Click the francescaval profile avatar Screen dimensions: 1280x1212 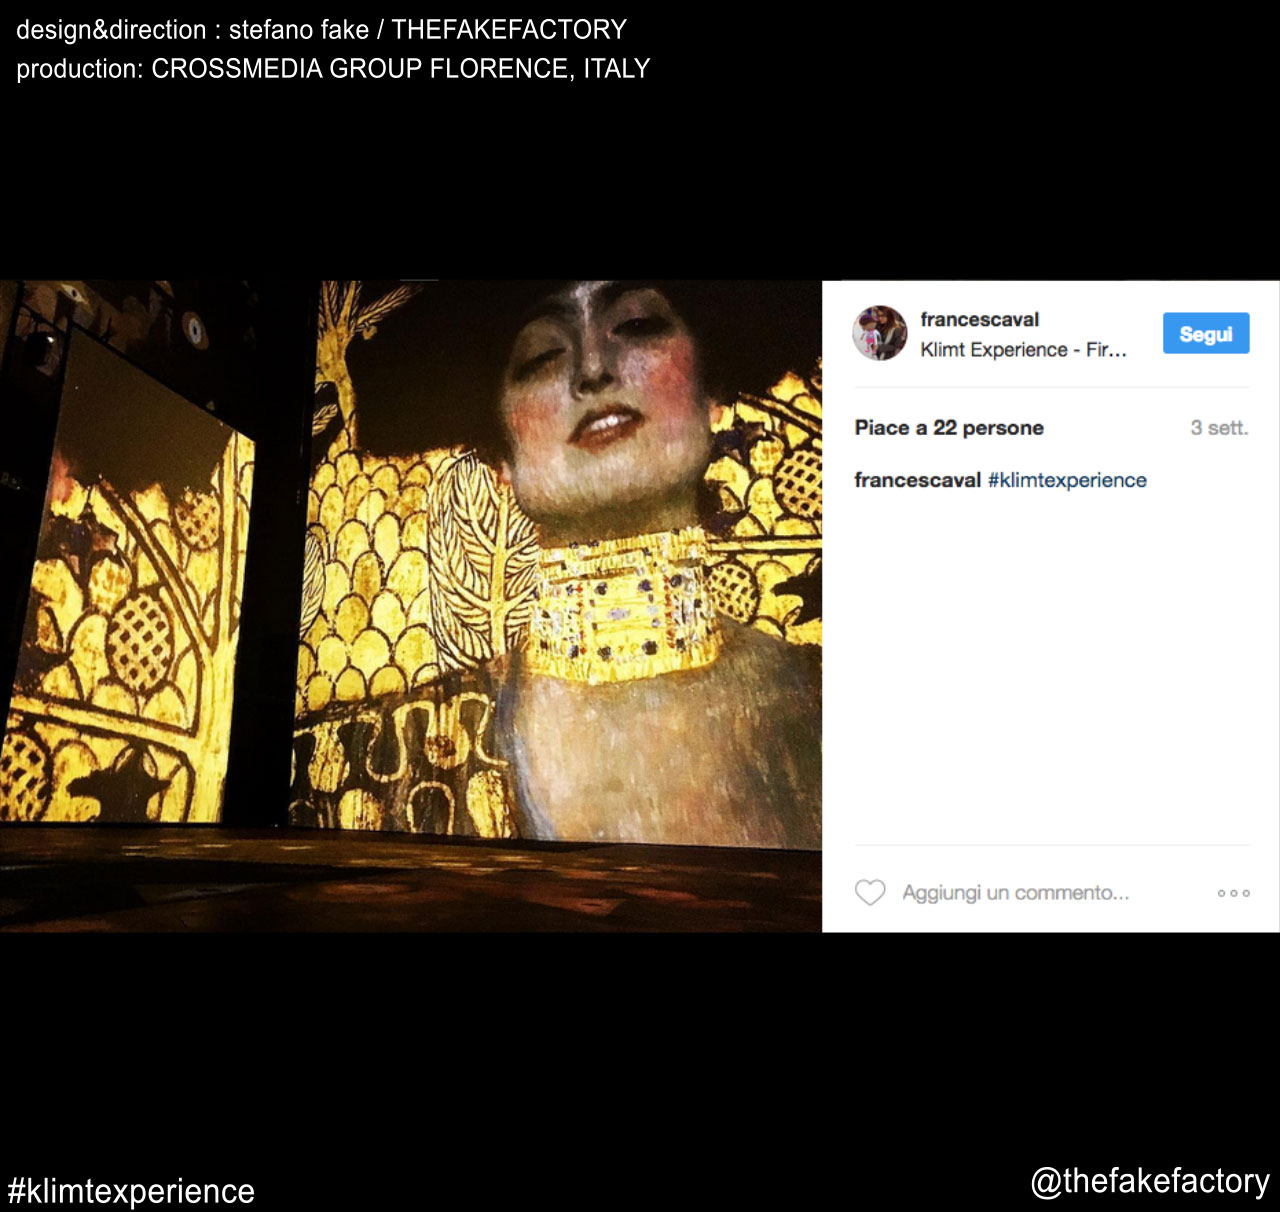tap(880, 334)
